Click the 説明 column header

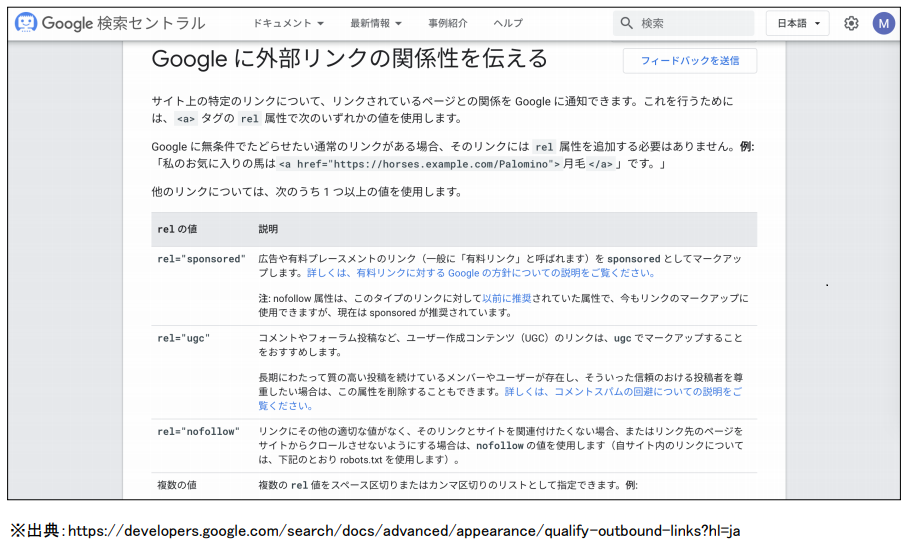[268, 229]
